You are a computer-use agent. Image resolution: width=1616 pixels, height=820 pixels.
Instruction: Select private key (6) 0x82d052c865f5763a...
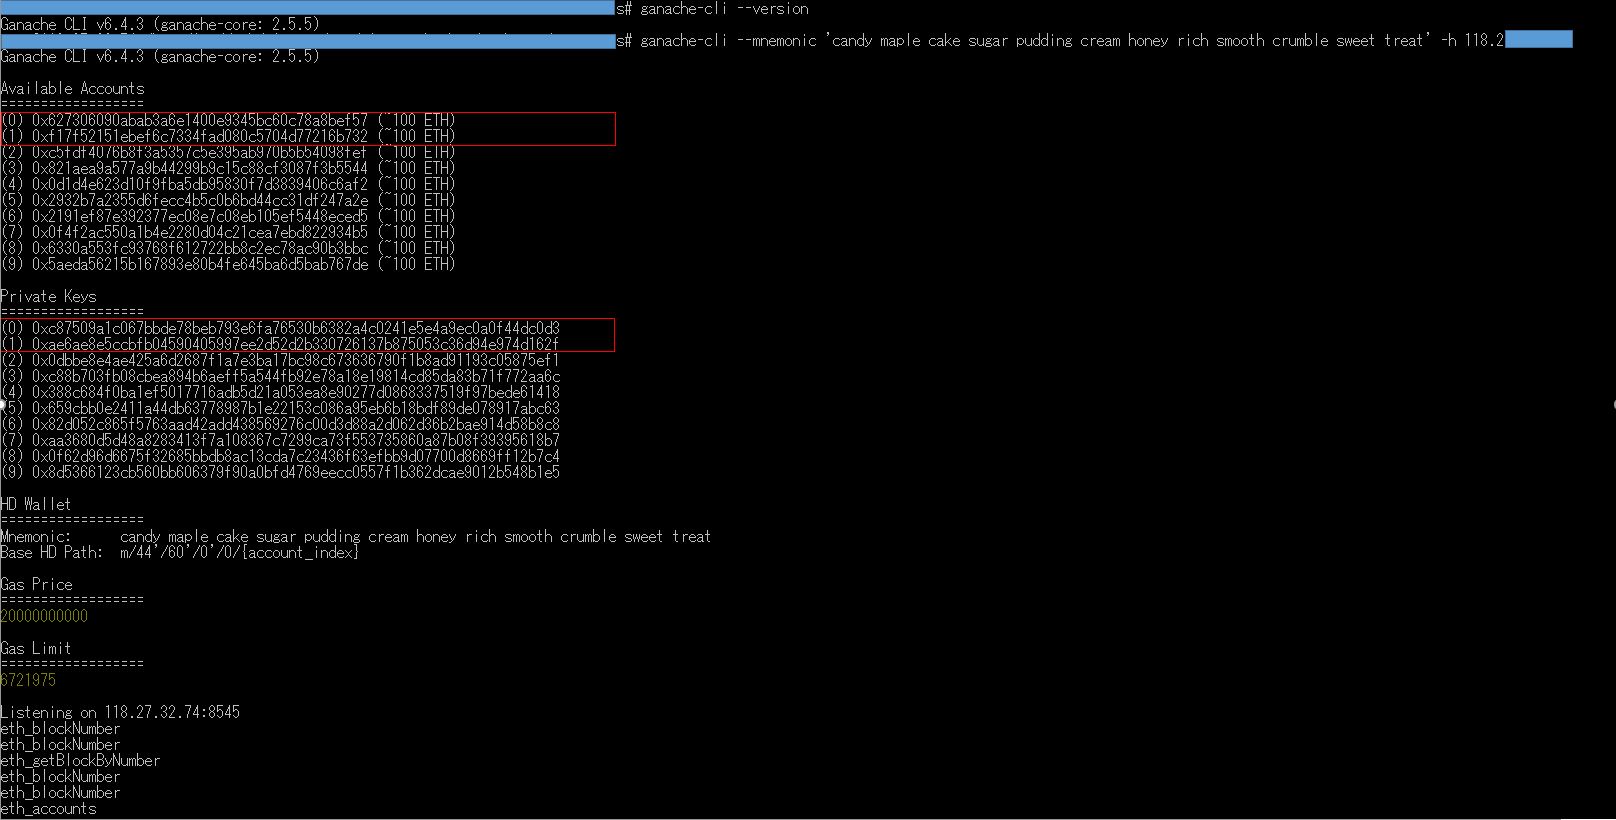296,425
